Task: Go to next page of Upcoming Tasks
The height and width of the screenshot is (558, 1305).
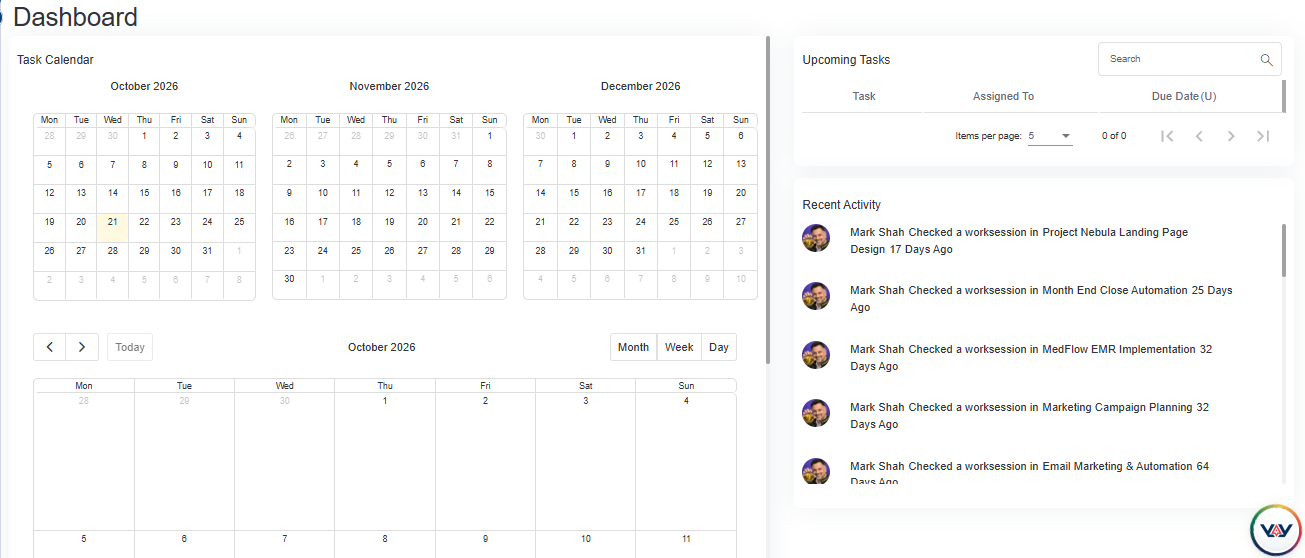Action: tap(1231, 136)
